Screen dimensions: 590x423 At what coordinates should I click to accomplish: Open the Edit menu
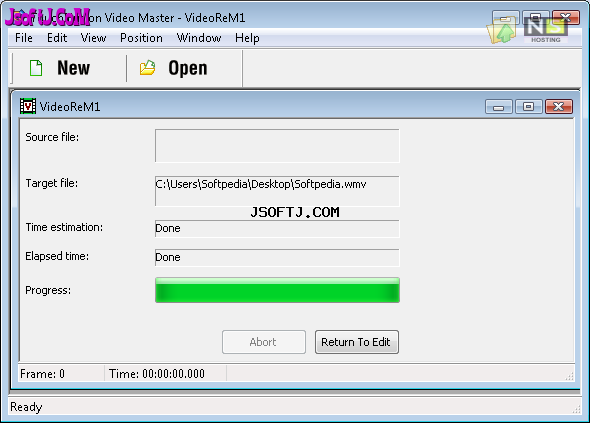click(57, 38)
